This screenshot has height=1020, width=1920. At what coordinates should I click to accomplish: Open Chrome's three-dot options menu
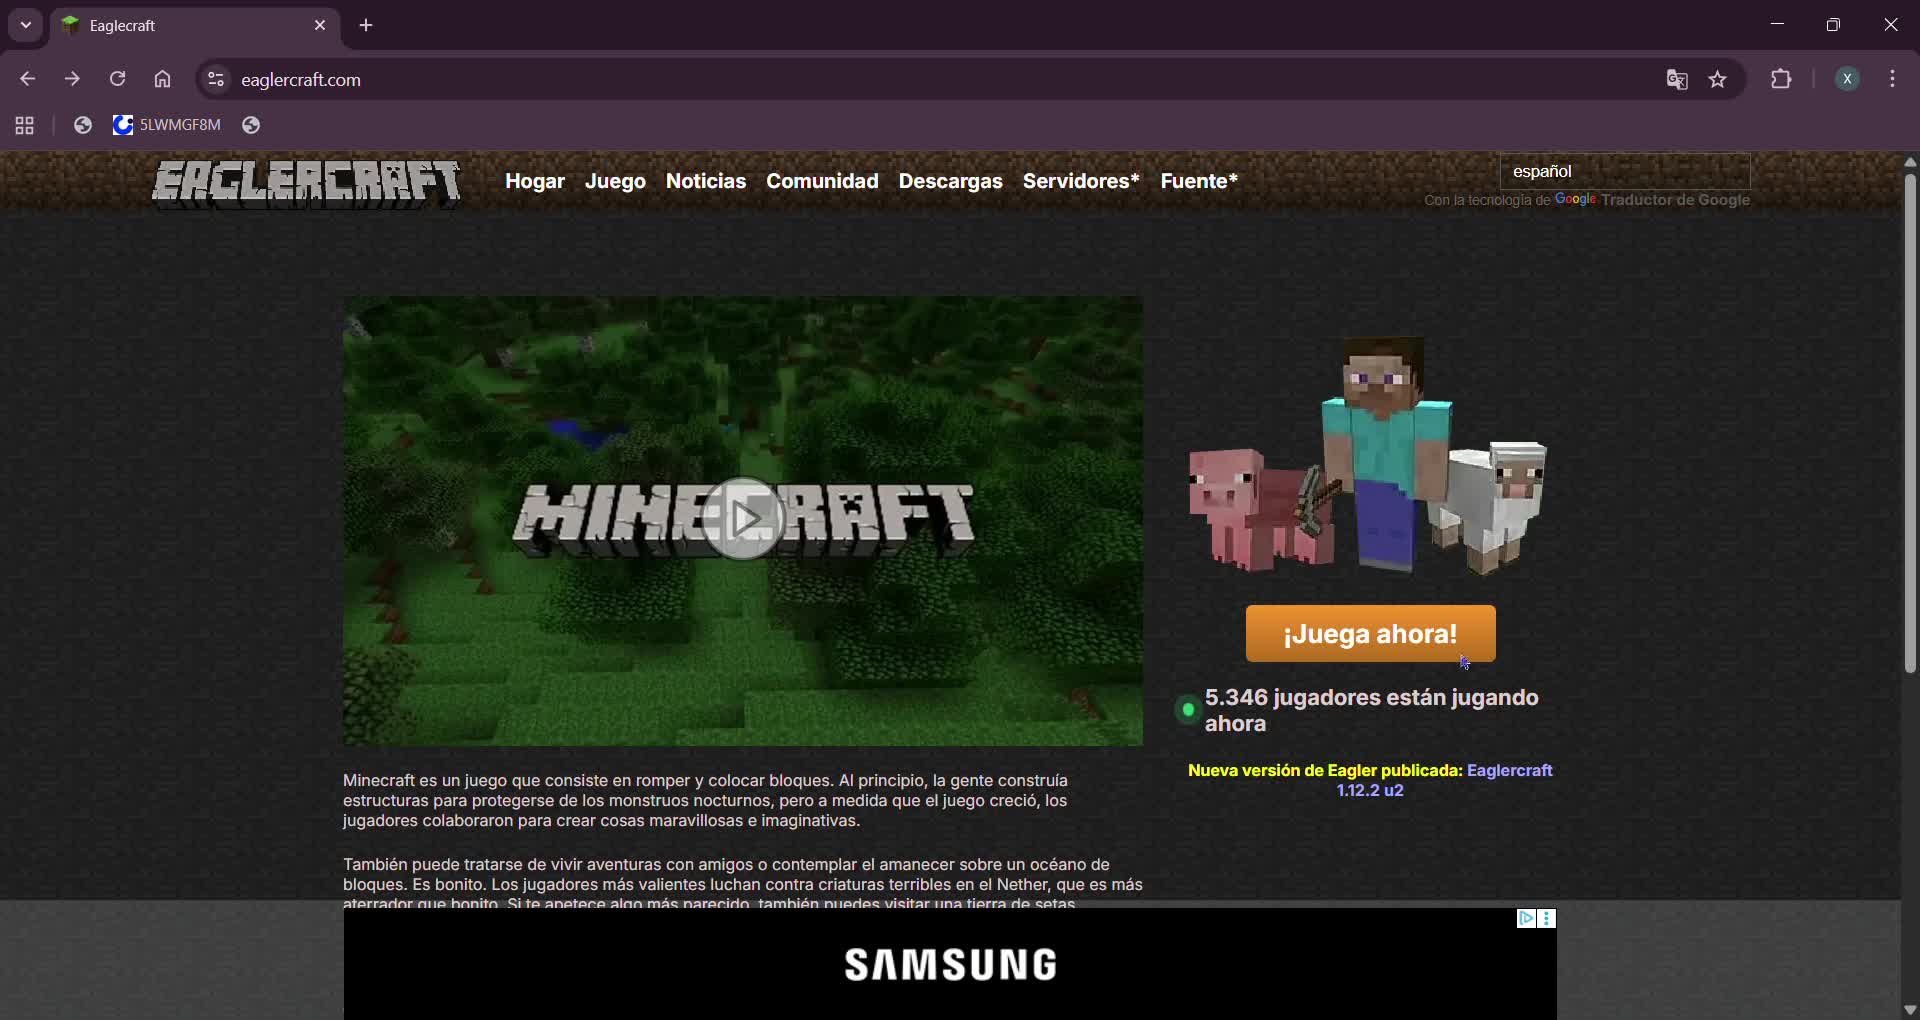coord(1893,79)
